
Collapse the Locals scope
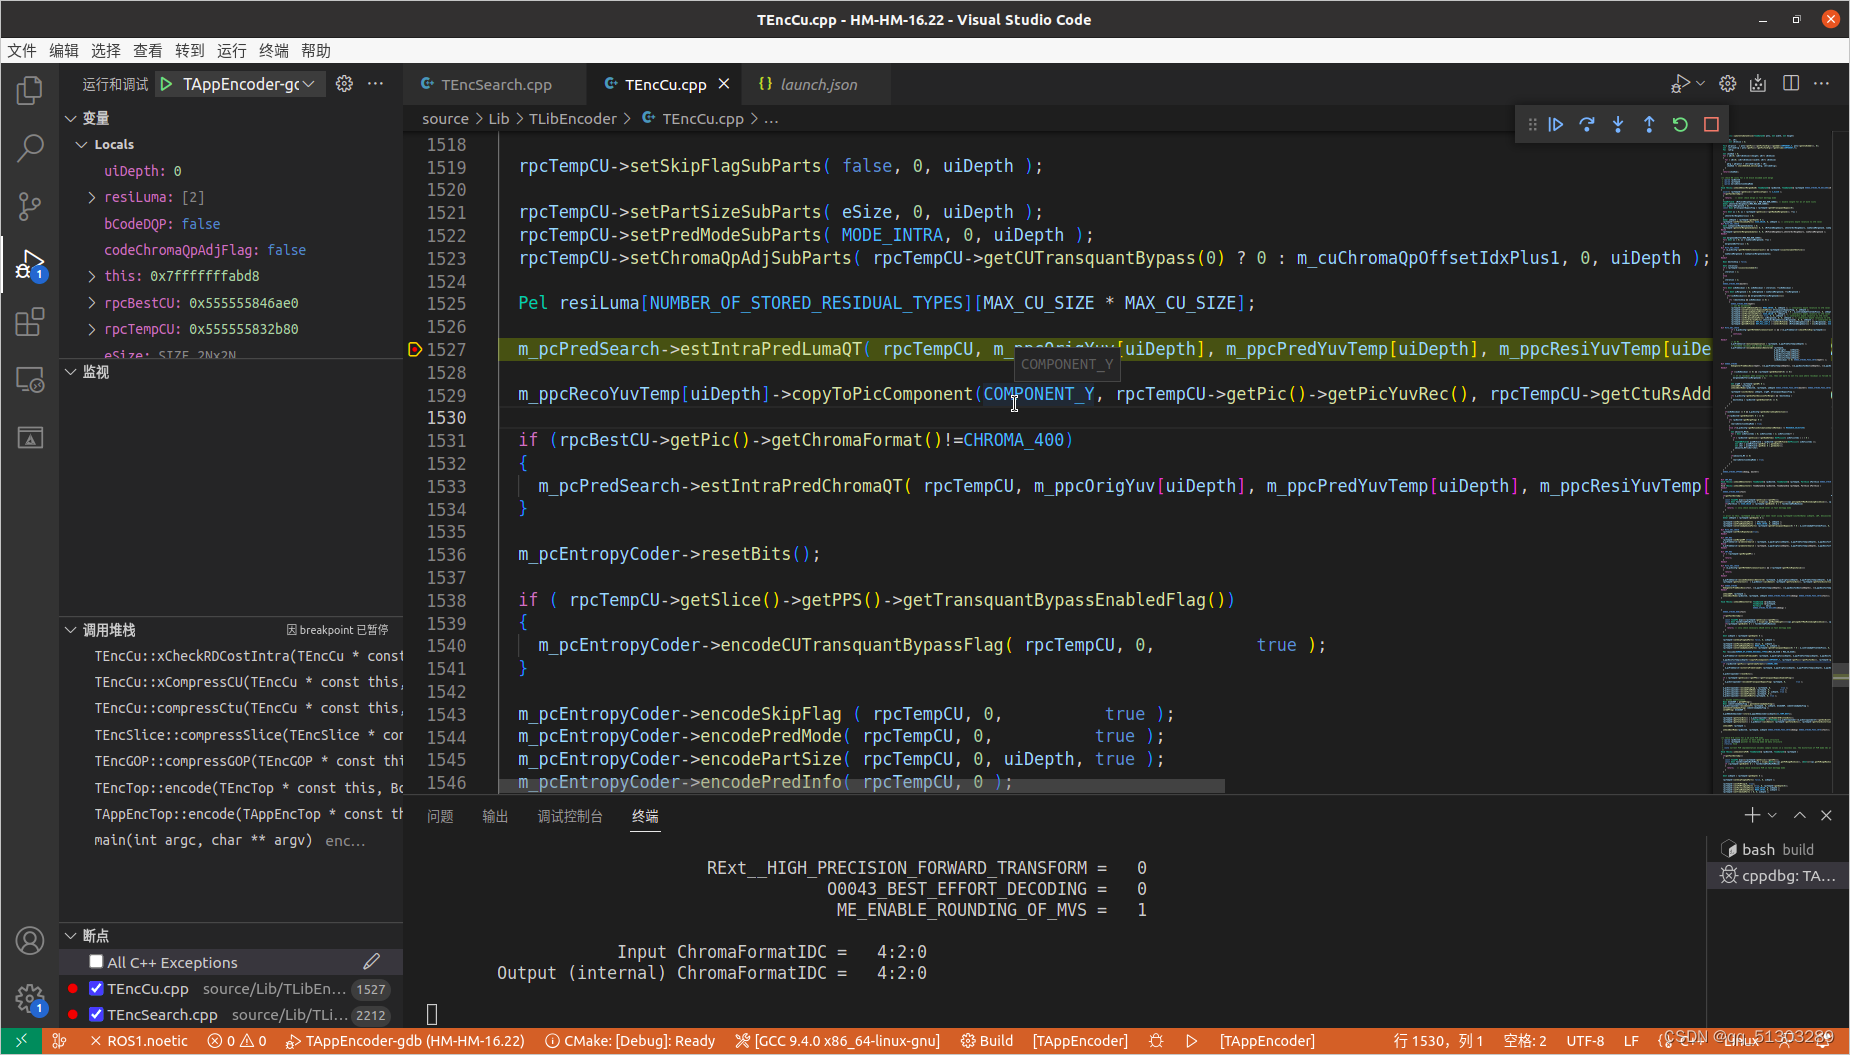point(81,144)
